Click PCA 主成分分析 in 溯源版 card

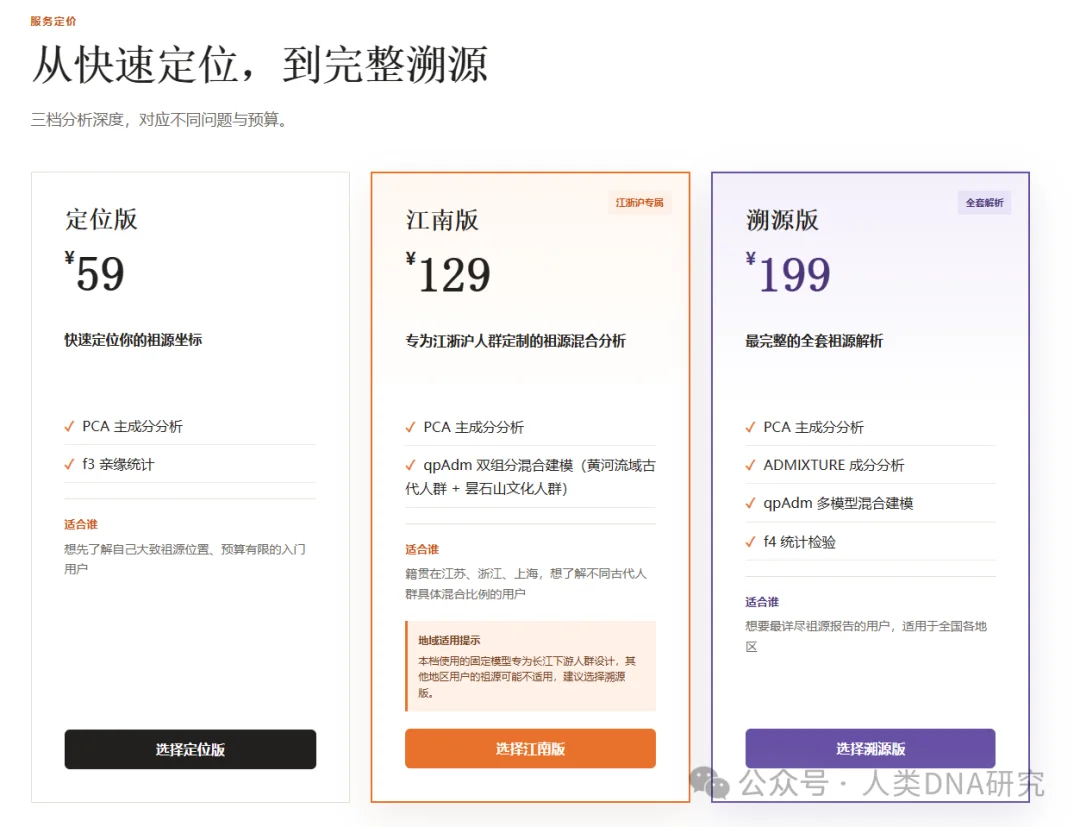coord(813,427)
